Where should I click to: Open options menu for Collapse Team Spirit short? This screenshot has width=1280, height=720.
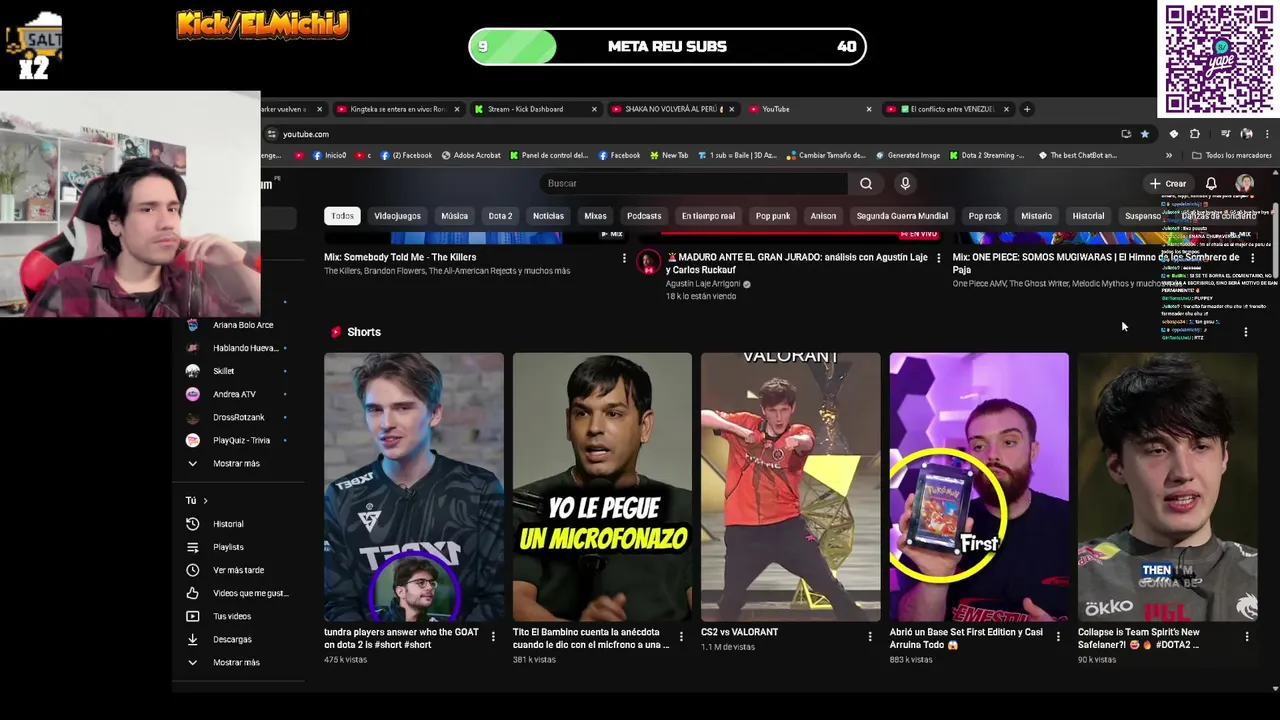coord(1247,636)
